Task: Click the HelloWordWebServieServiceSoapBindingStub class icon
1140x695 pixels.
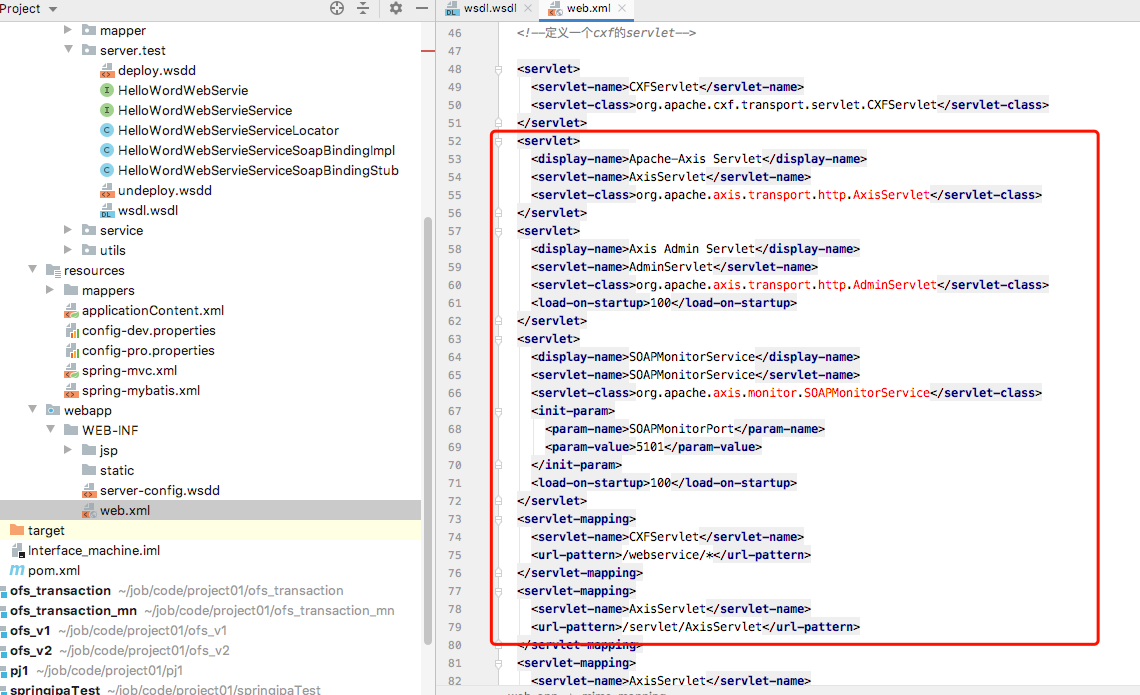Action: coord(107,170)
